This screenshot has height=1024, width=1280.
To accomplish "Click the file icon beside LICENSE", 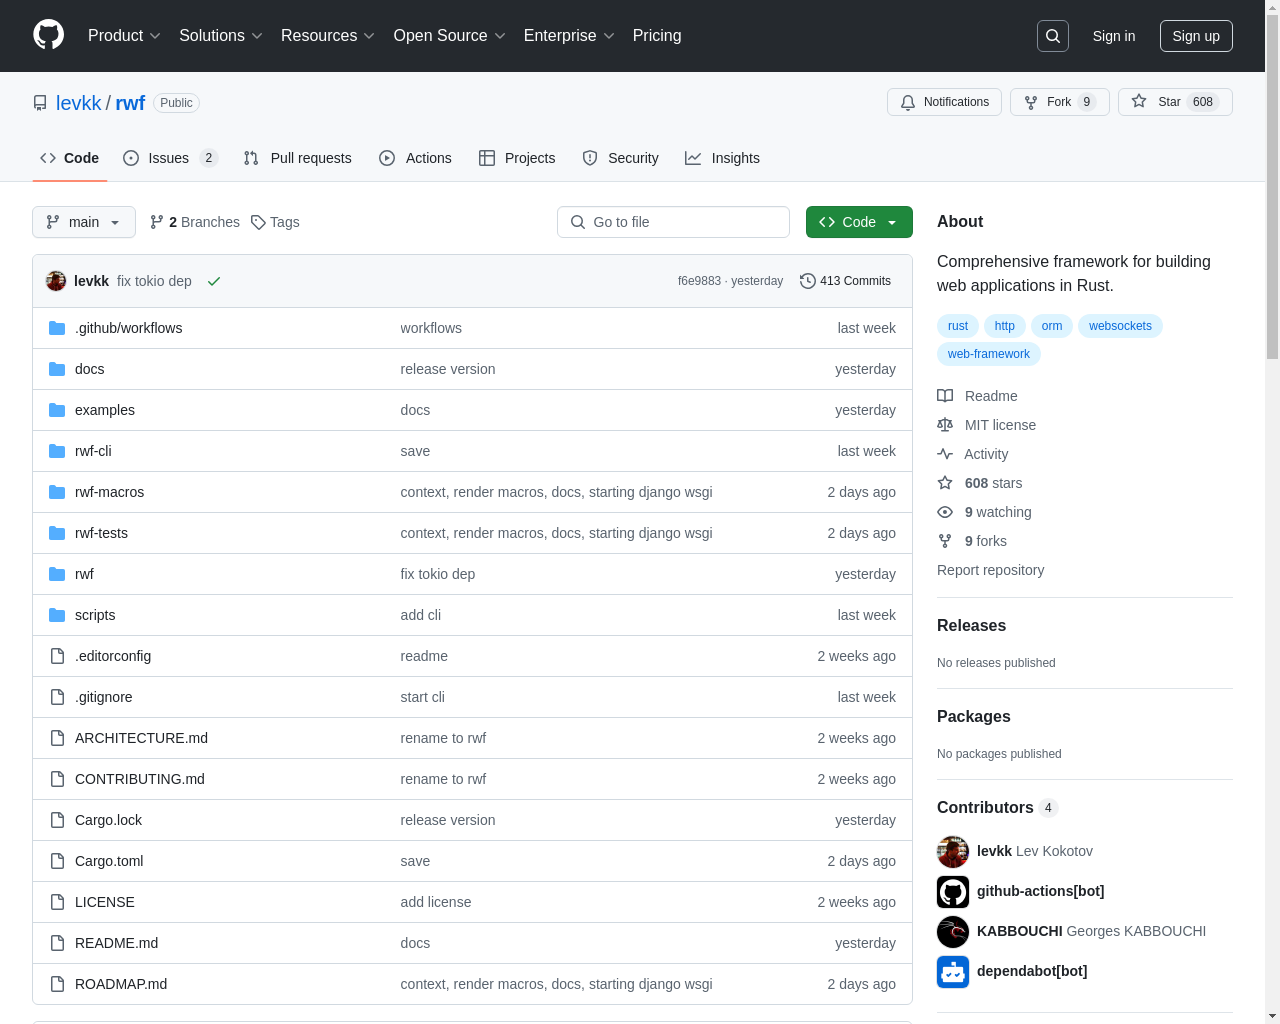I will pos(57,902).
